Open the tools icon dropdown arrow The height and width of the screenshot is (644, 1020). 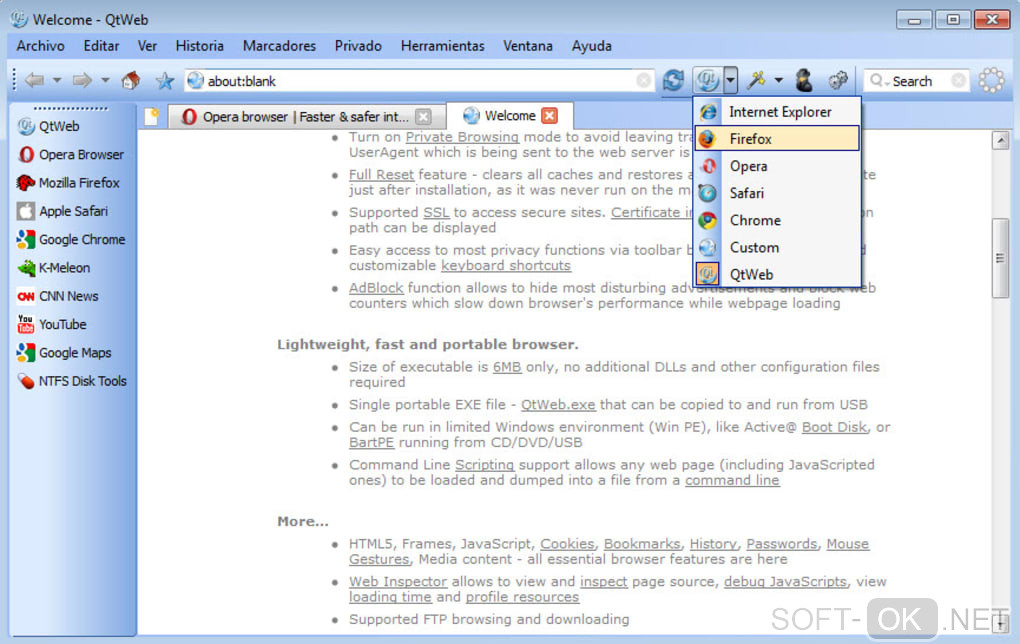click(x=779, y=81)
